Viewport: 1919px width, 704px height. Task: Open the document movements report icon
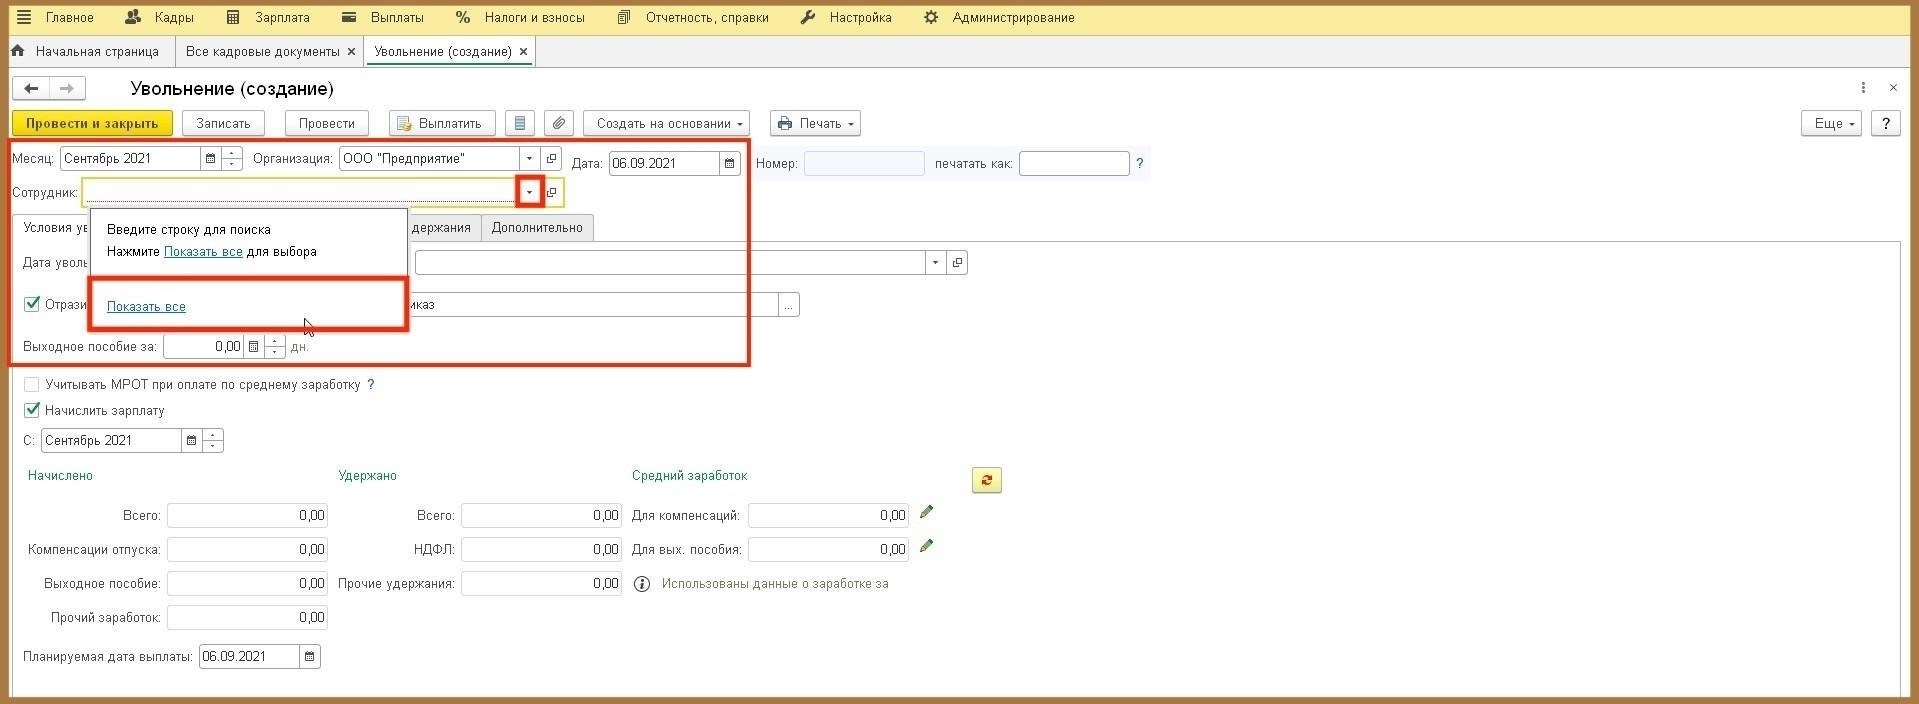tap(519, 123)
